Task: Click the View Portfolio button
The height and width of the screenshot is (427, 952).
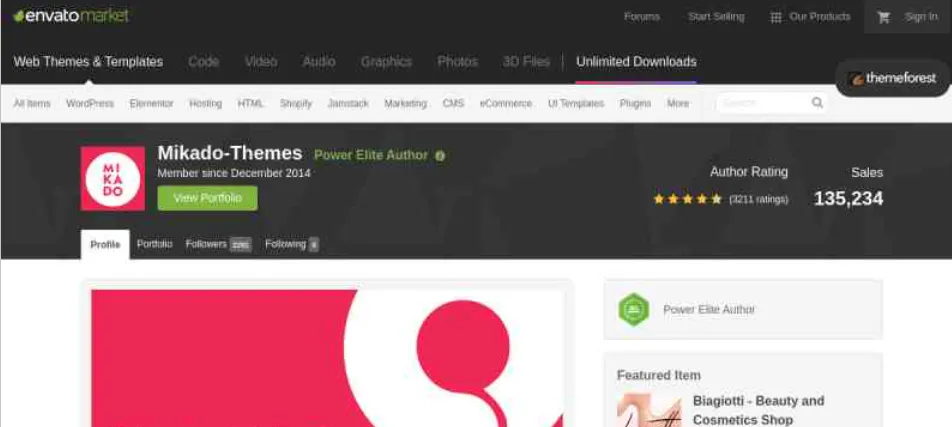Action: [208, 198]
